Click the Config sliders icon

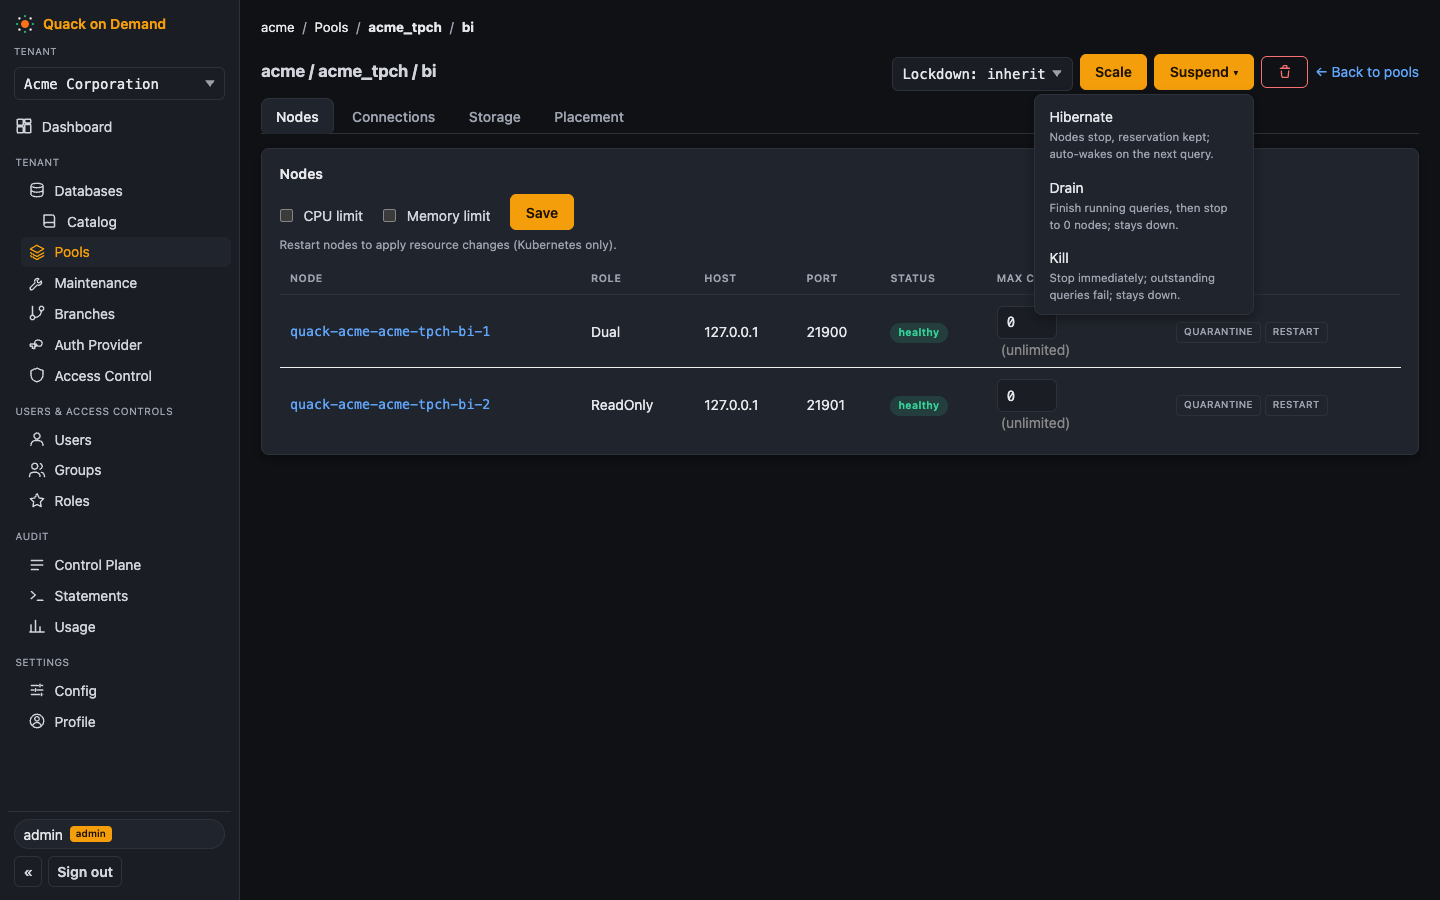(x=37, y=690)
